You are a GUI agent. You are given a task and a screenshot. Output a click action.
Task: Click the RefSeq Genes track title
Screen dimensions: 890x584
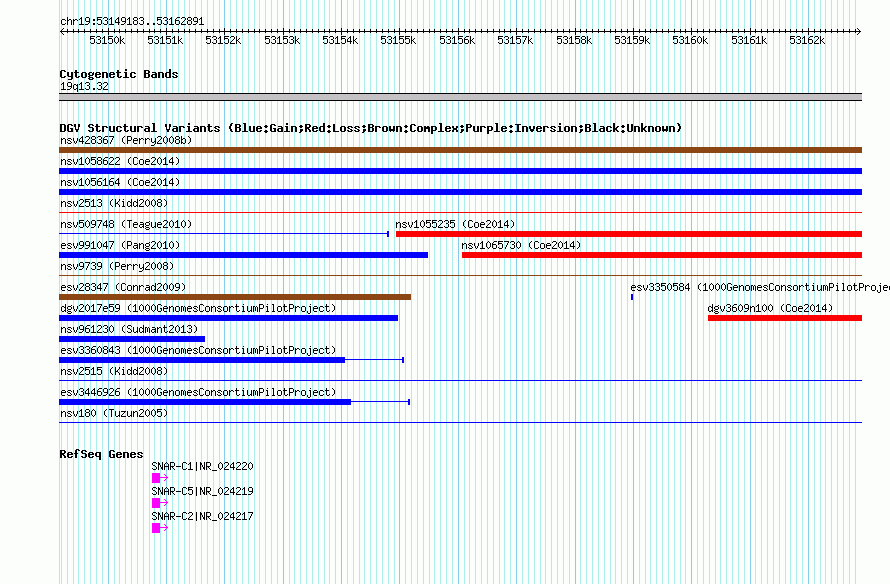(101, 454)
